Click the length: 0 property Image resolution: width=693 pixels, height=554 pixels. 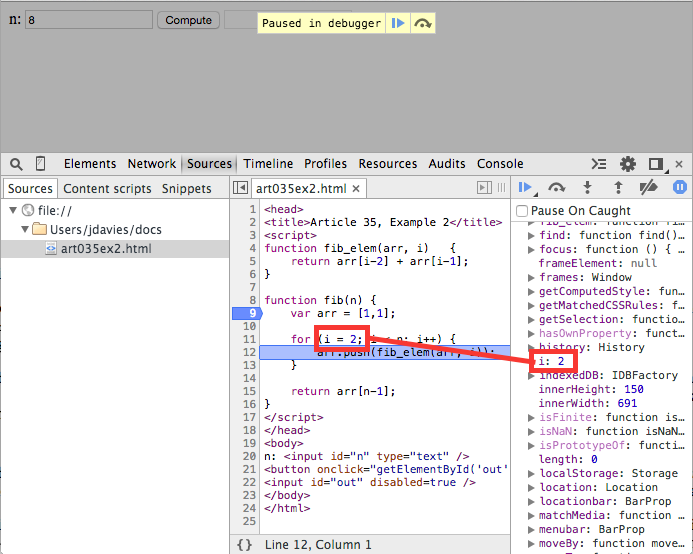pyautogui.click(x=568, y=460)
